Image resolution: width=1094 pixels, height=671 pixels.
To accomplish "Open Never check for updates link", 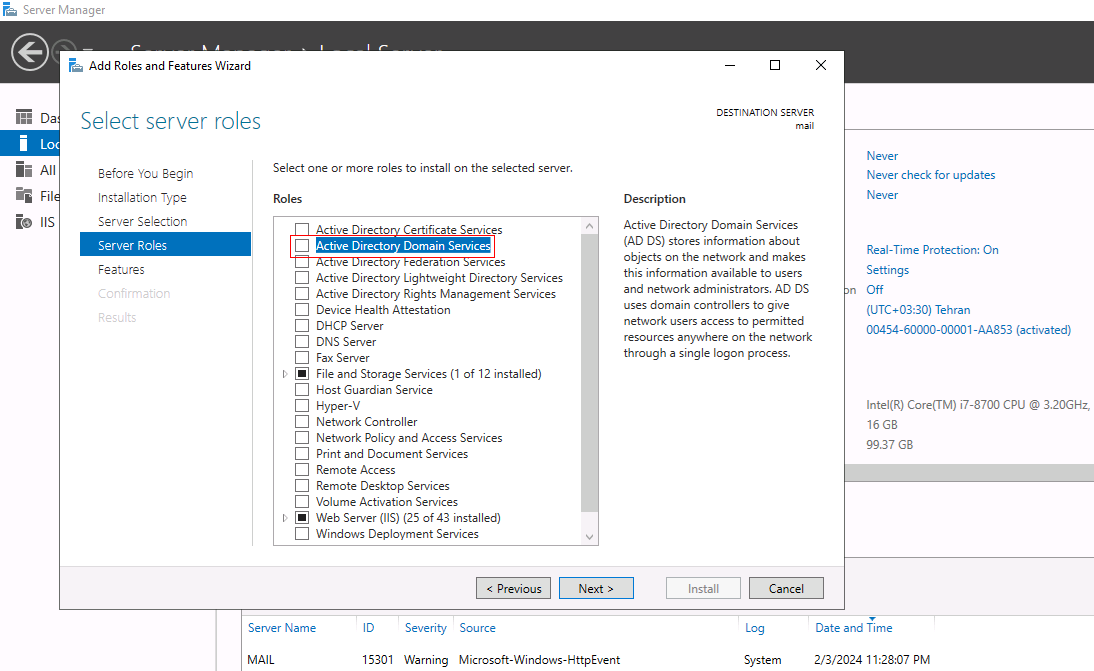I will pos(931,175).
